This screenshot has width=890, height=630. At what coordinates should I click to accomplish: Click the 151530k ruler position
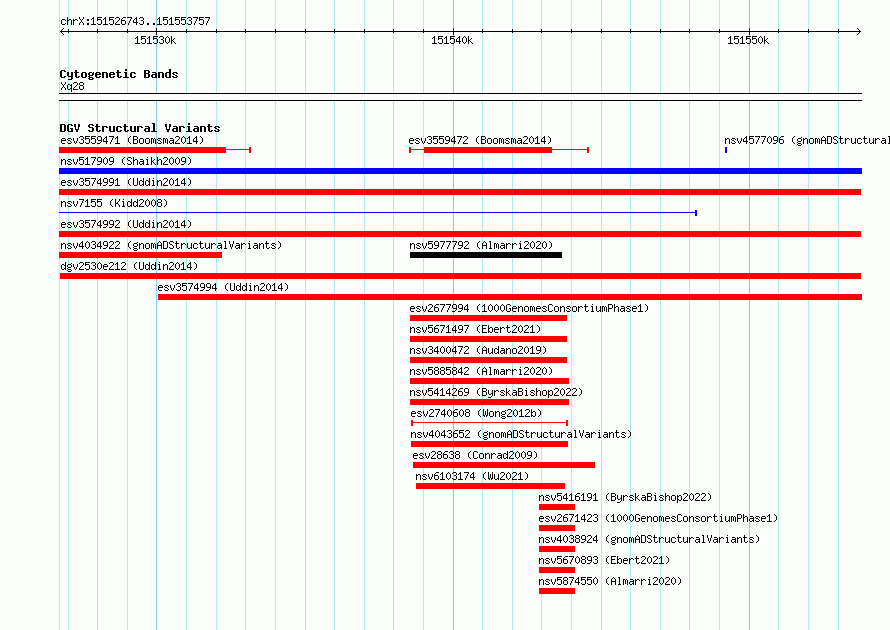pos(155,40)
